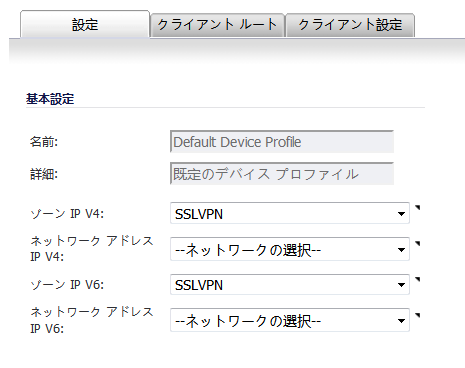
Task: Click the 名前: label
Action: [44, 142]
